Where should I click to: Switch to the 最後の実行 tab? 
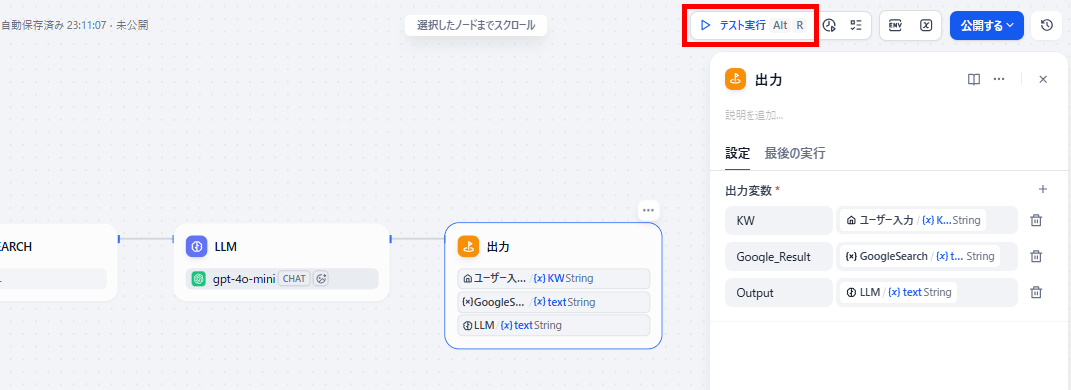tap(795, 154)
